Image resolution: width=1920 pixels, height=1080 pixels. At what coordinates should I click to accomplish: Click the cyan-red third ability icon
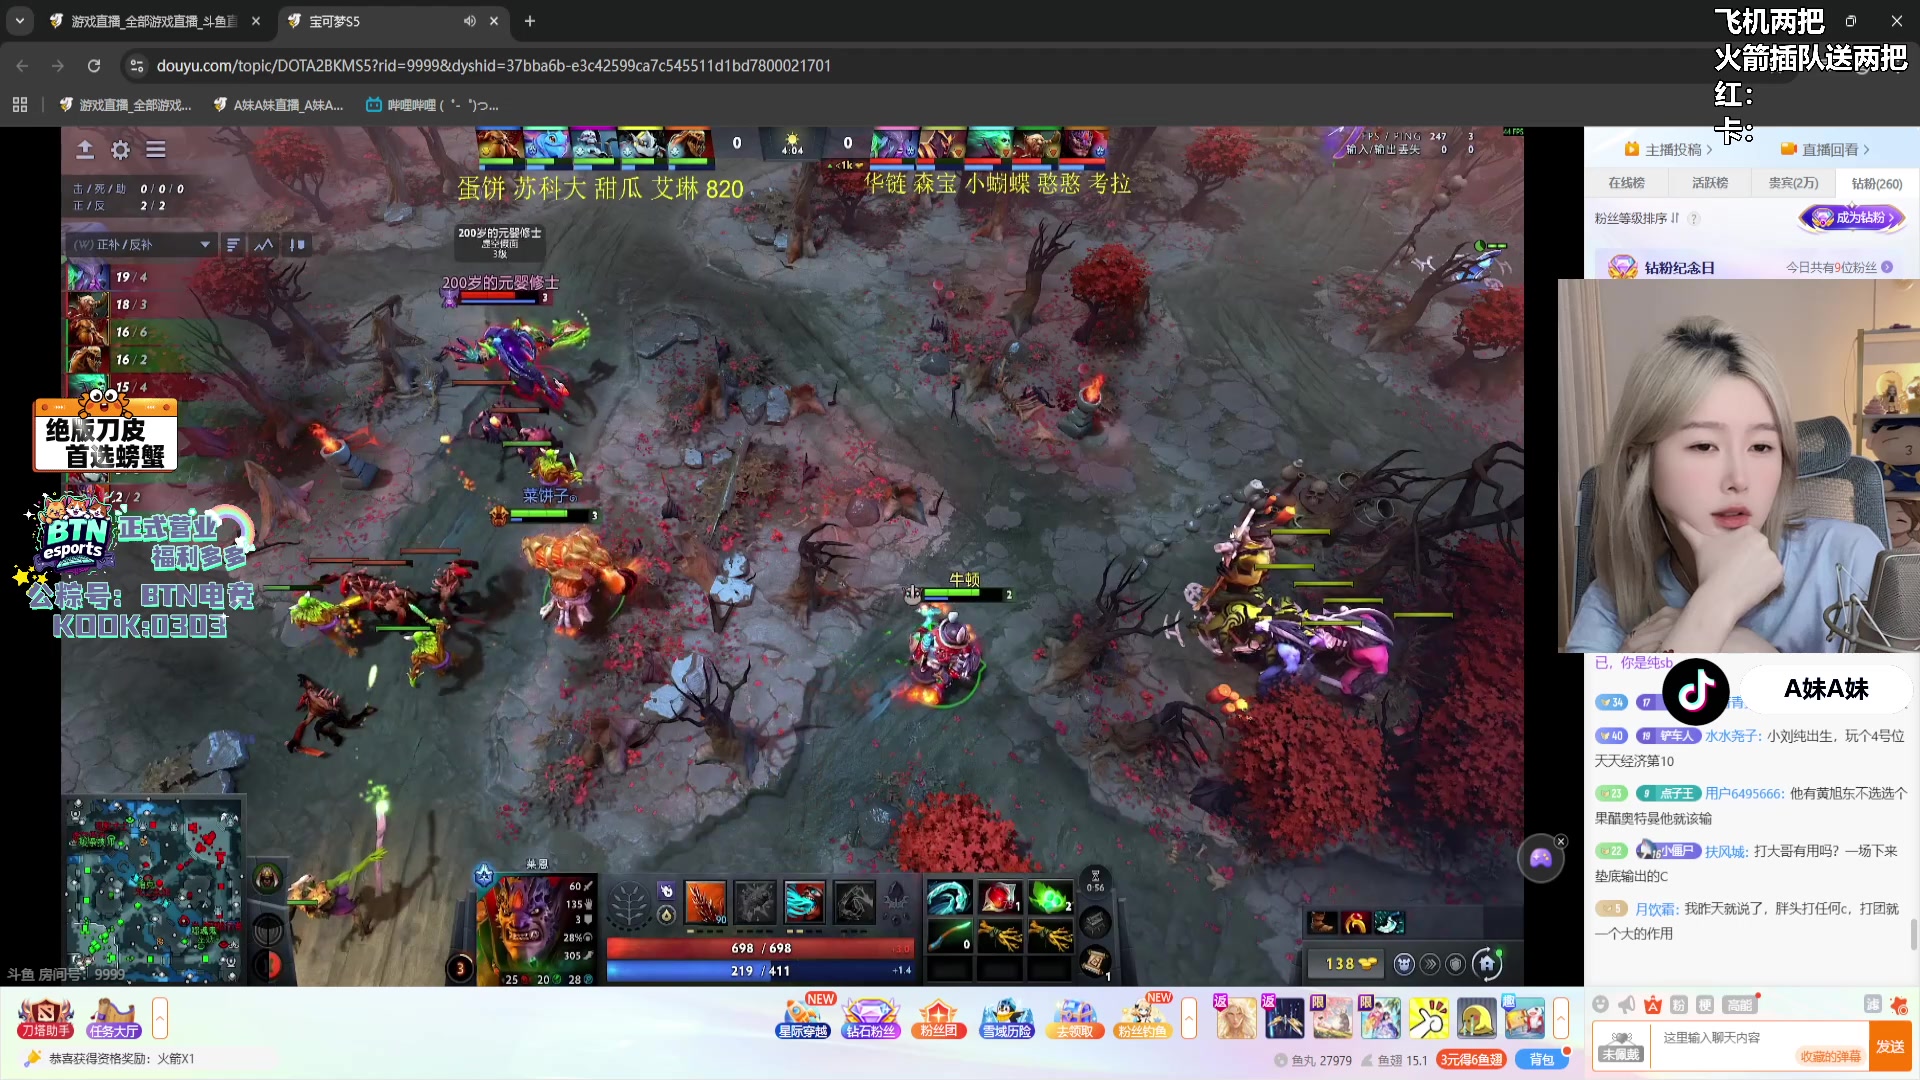click(x=804, y=903)
